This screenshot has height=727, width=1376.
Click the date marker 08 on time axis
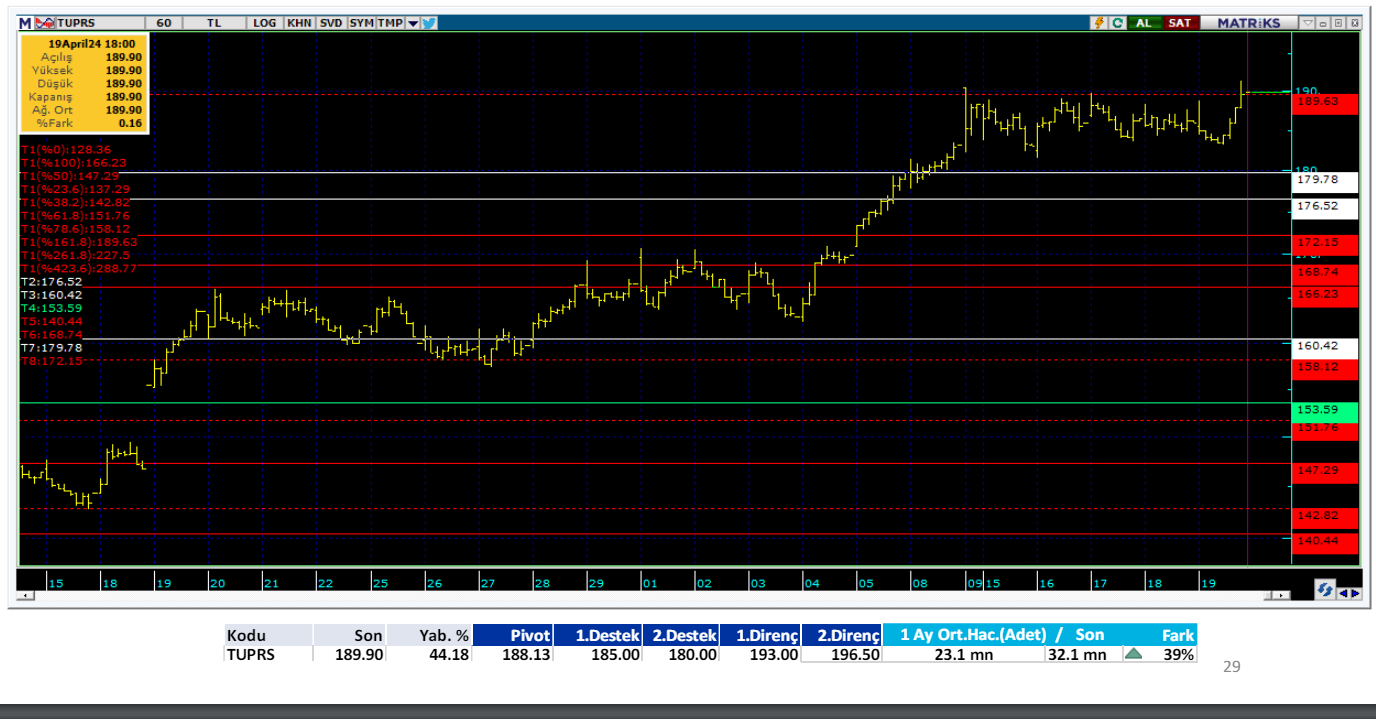pos(918,582)
